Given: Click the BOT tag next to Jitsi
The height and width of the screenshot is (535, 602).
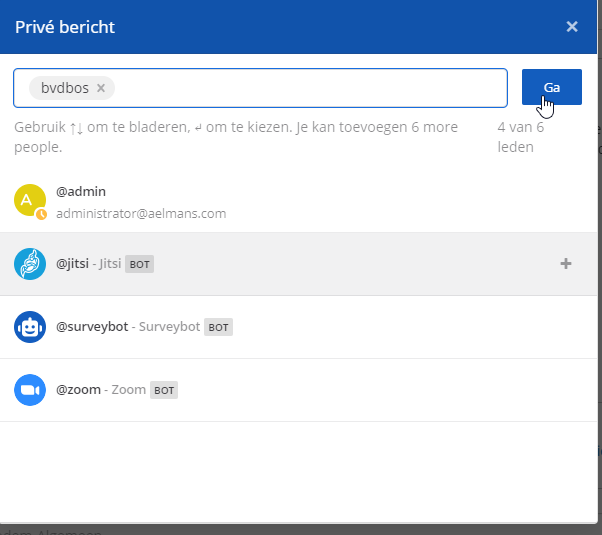Looking at the screenshot, I should click(x=139, y=264).
